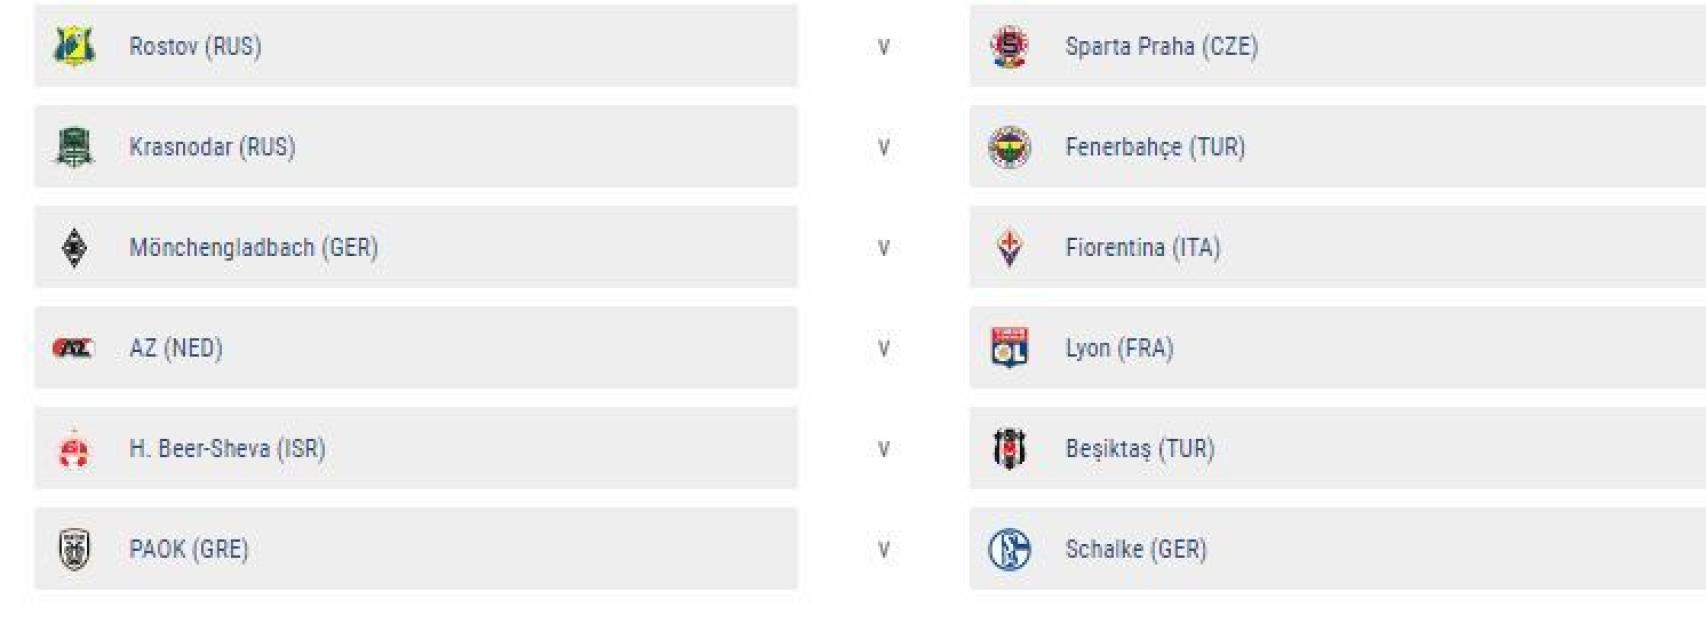This screenshot has width=1706, height=640.
Task: Select the Beşiktaş (TUR) team name
Action: [1140, 449]
